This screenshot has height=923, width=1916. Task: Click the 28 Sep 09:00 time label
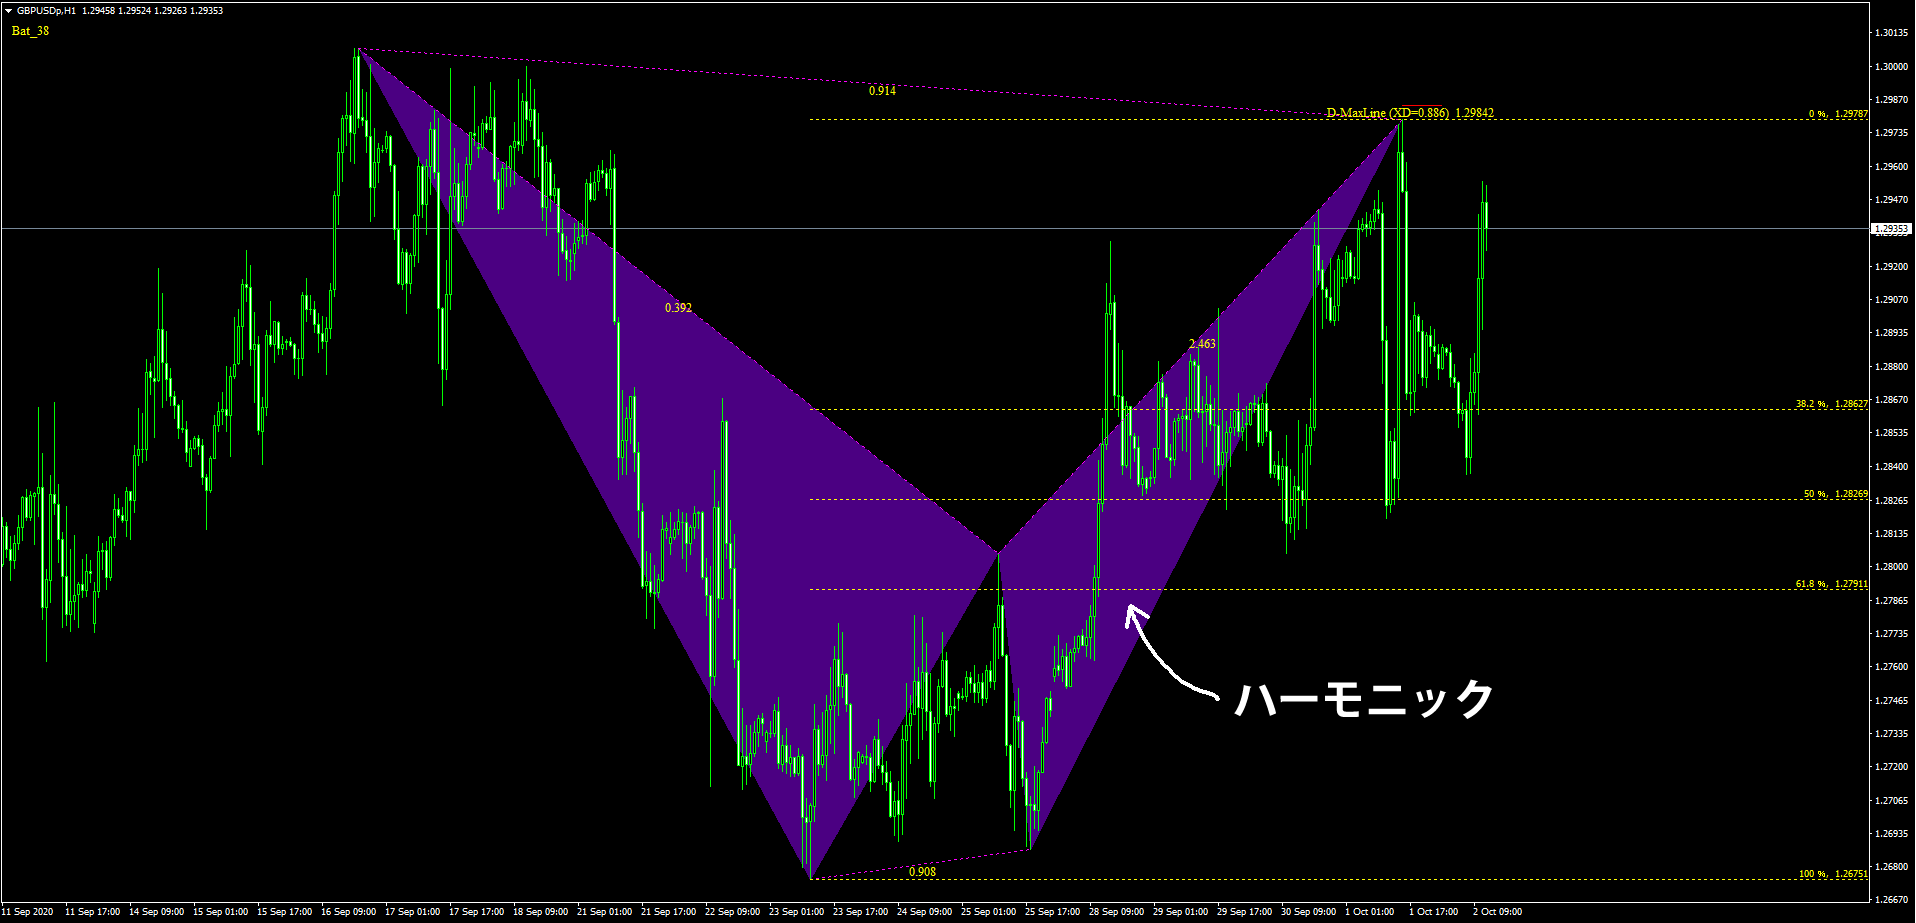coord(1116,912)
